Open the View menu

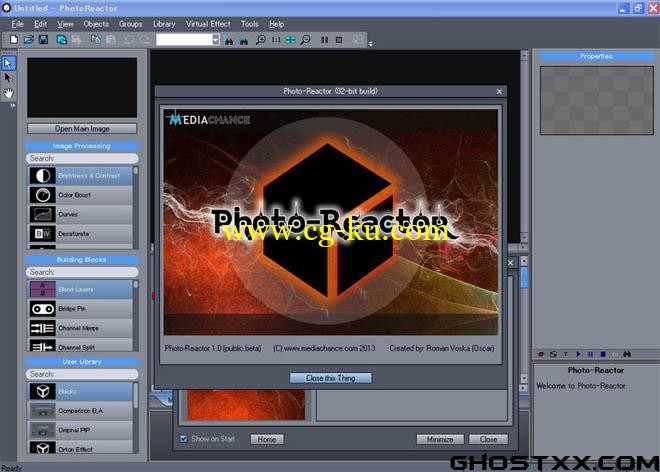[65, 24]
